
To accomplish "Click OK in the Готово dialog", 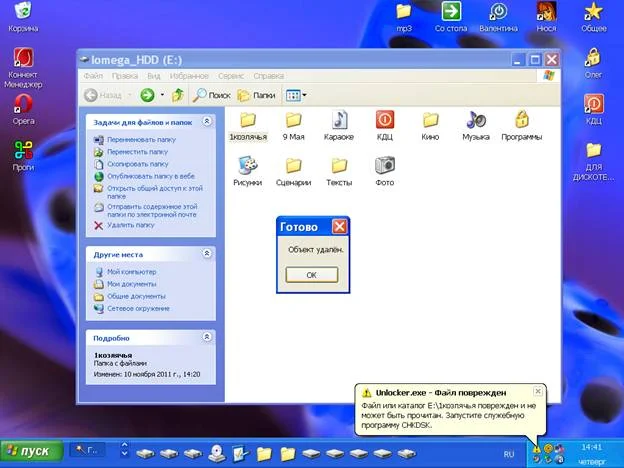I will [311, 274].
